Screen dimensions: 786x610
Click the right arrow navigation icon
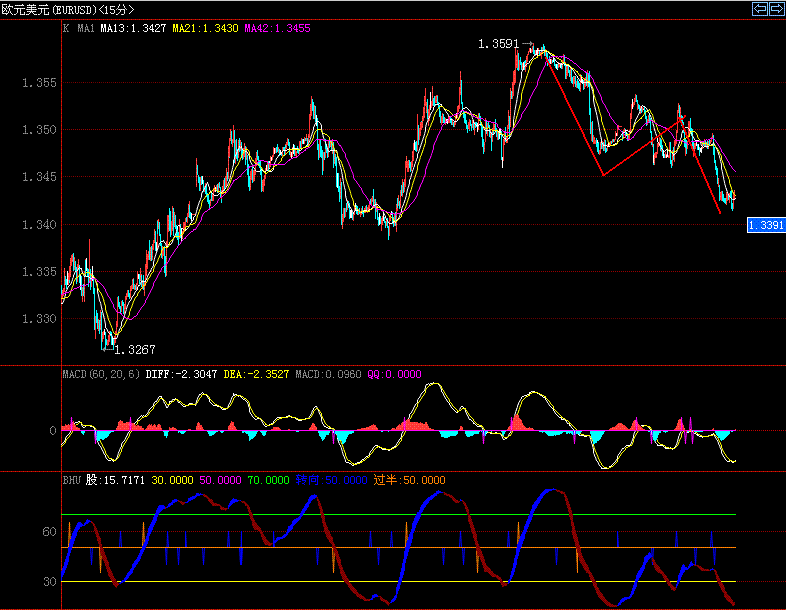click(776, 9)
